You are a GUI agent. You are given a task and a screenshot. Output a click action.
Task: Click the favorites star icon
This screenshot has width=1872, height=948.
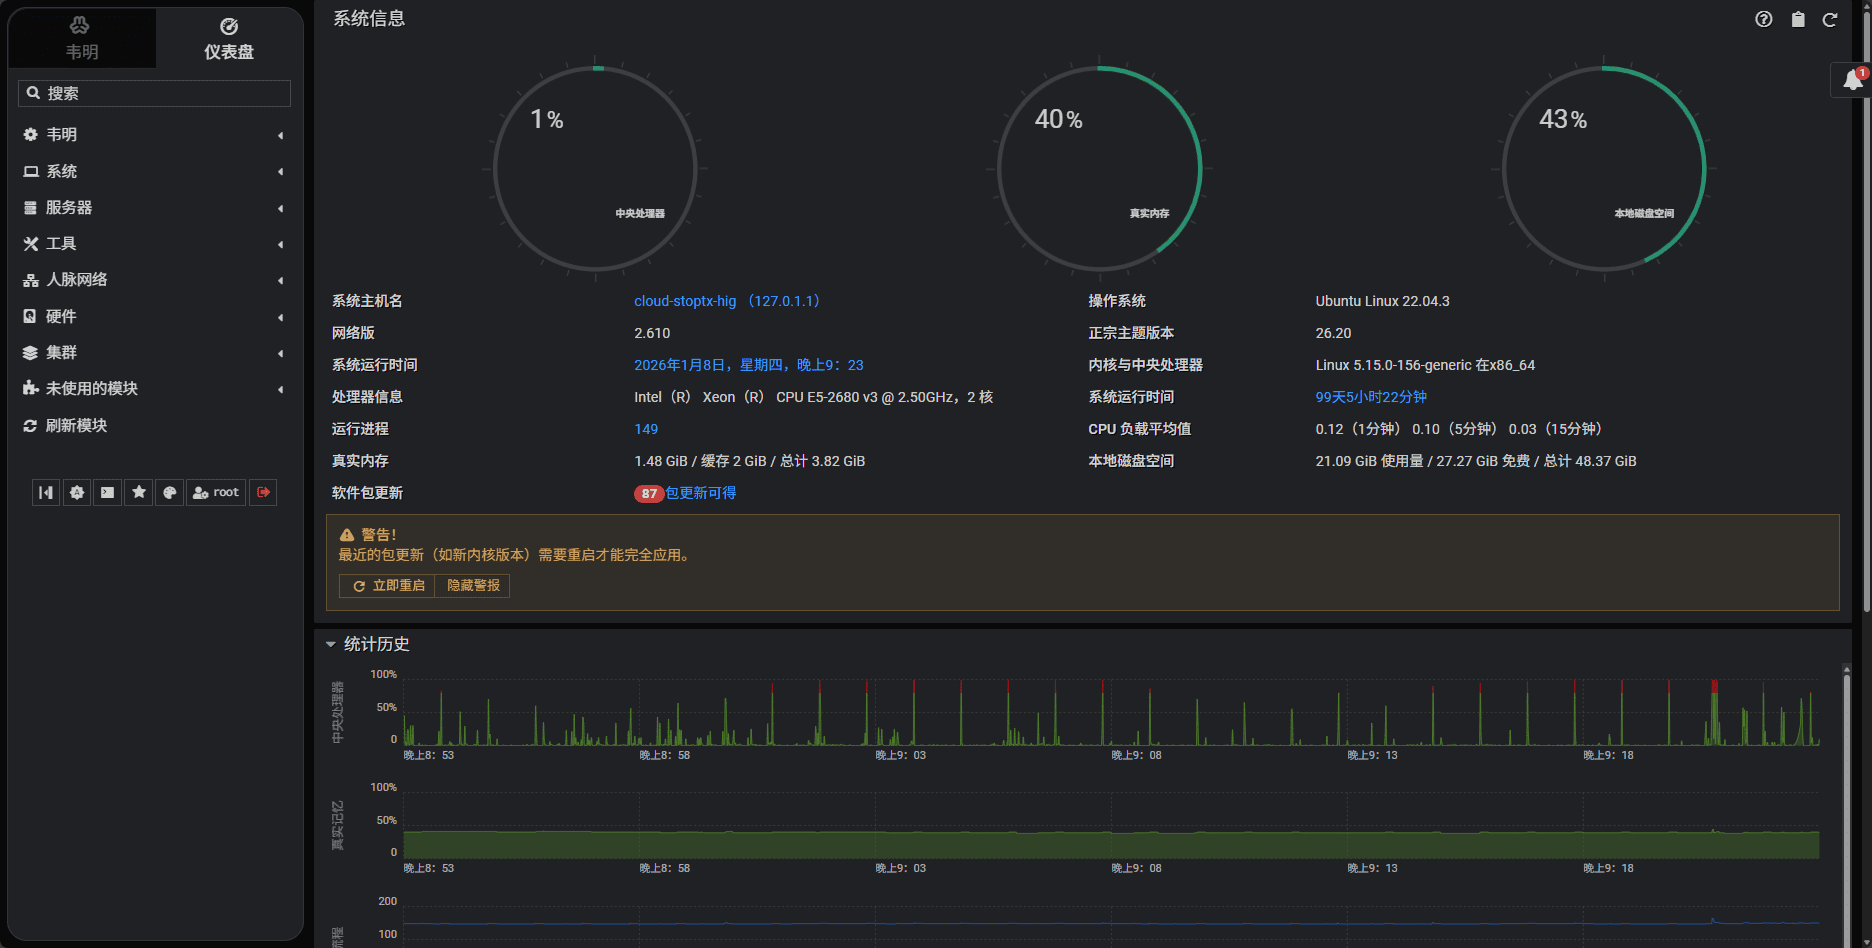(x=139, y=492)
